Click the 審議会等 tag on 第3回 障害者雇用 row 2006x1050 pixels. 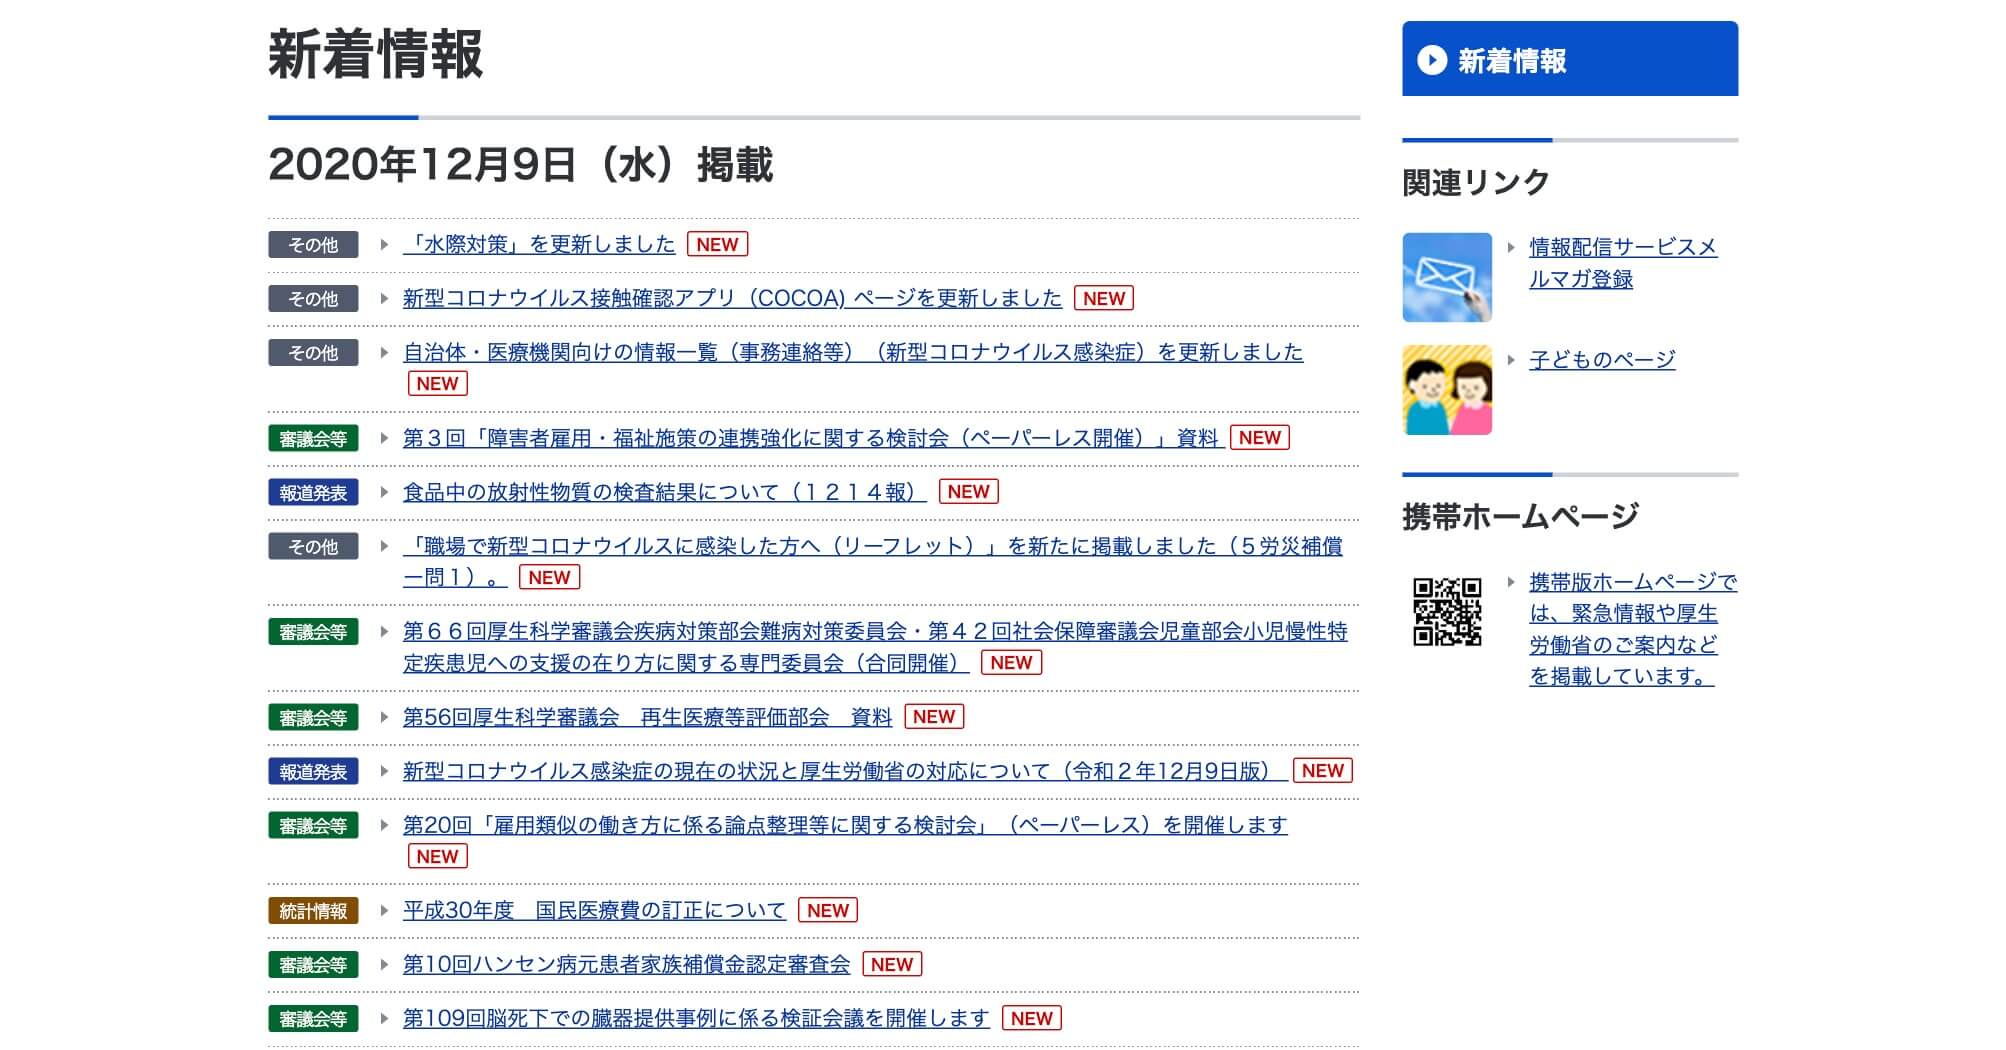click(x=313, y=439)
